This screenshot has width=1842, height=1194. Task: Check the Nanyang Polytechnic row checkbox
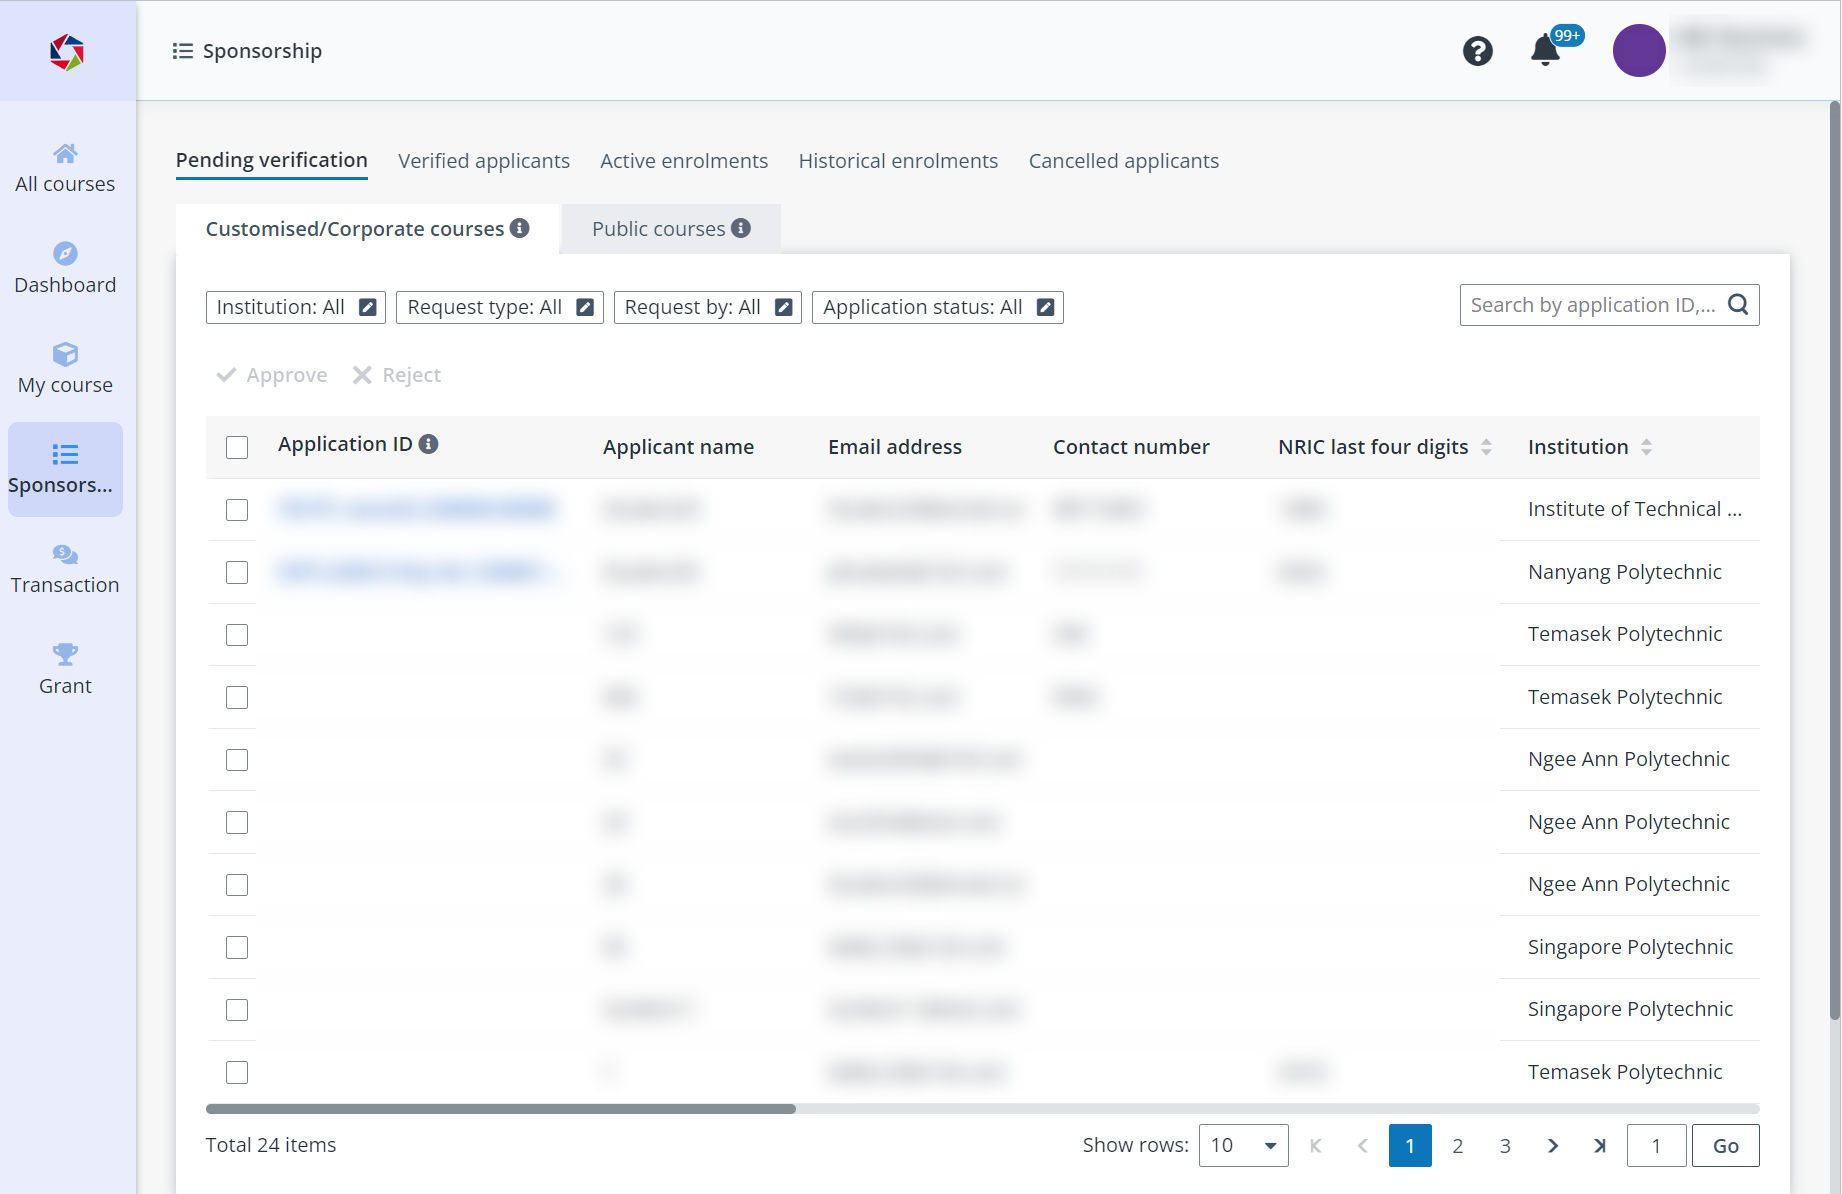pyautogui.click(x=237, y=572)
